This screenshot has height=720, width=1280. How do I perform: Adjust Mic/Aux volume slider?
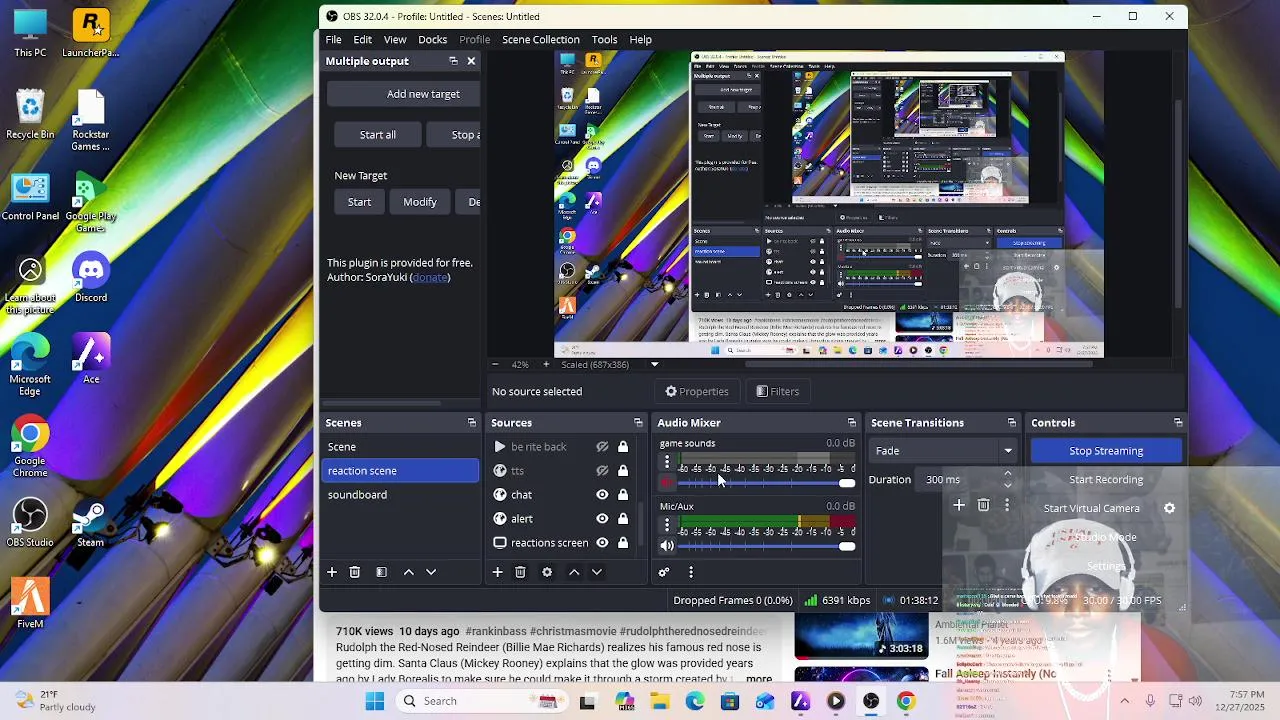(x=767, y=546)
